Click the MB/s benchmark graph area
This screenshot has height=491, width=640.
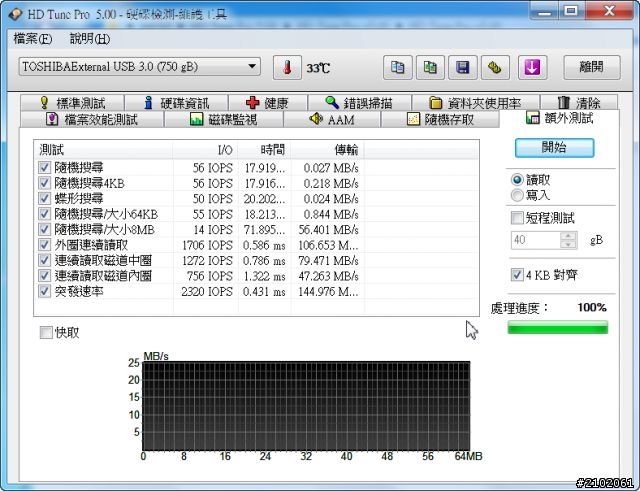pos(306,406)
